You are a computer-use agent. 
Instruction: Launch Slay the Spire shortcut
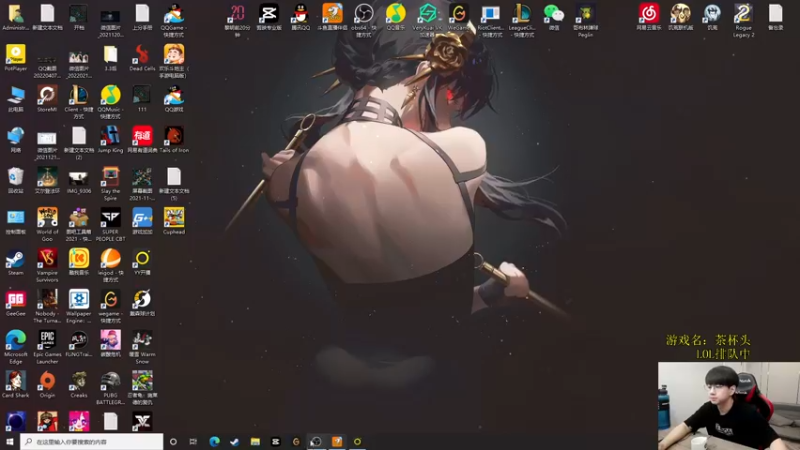pos(110,184)
